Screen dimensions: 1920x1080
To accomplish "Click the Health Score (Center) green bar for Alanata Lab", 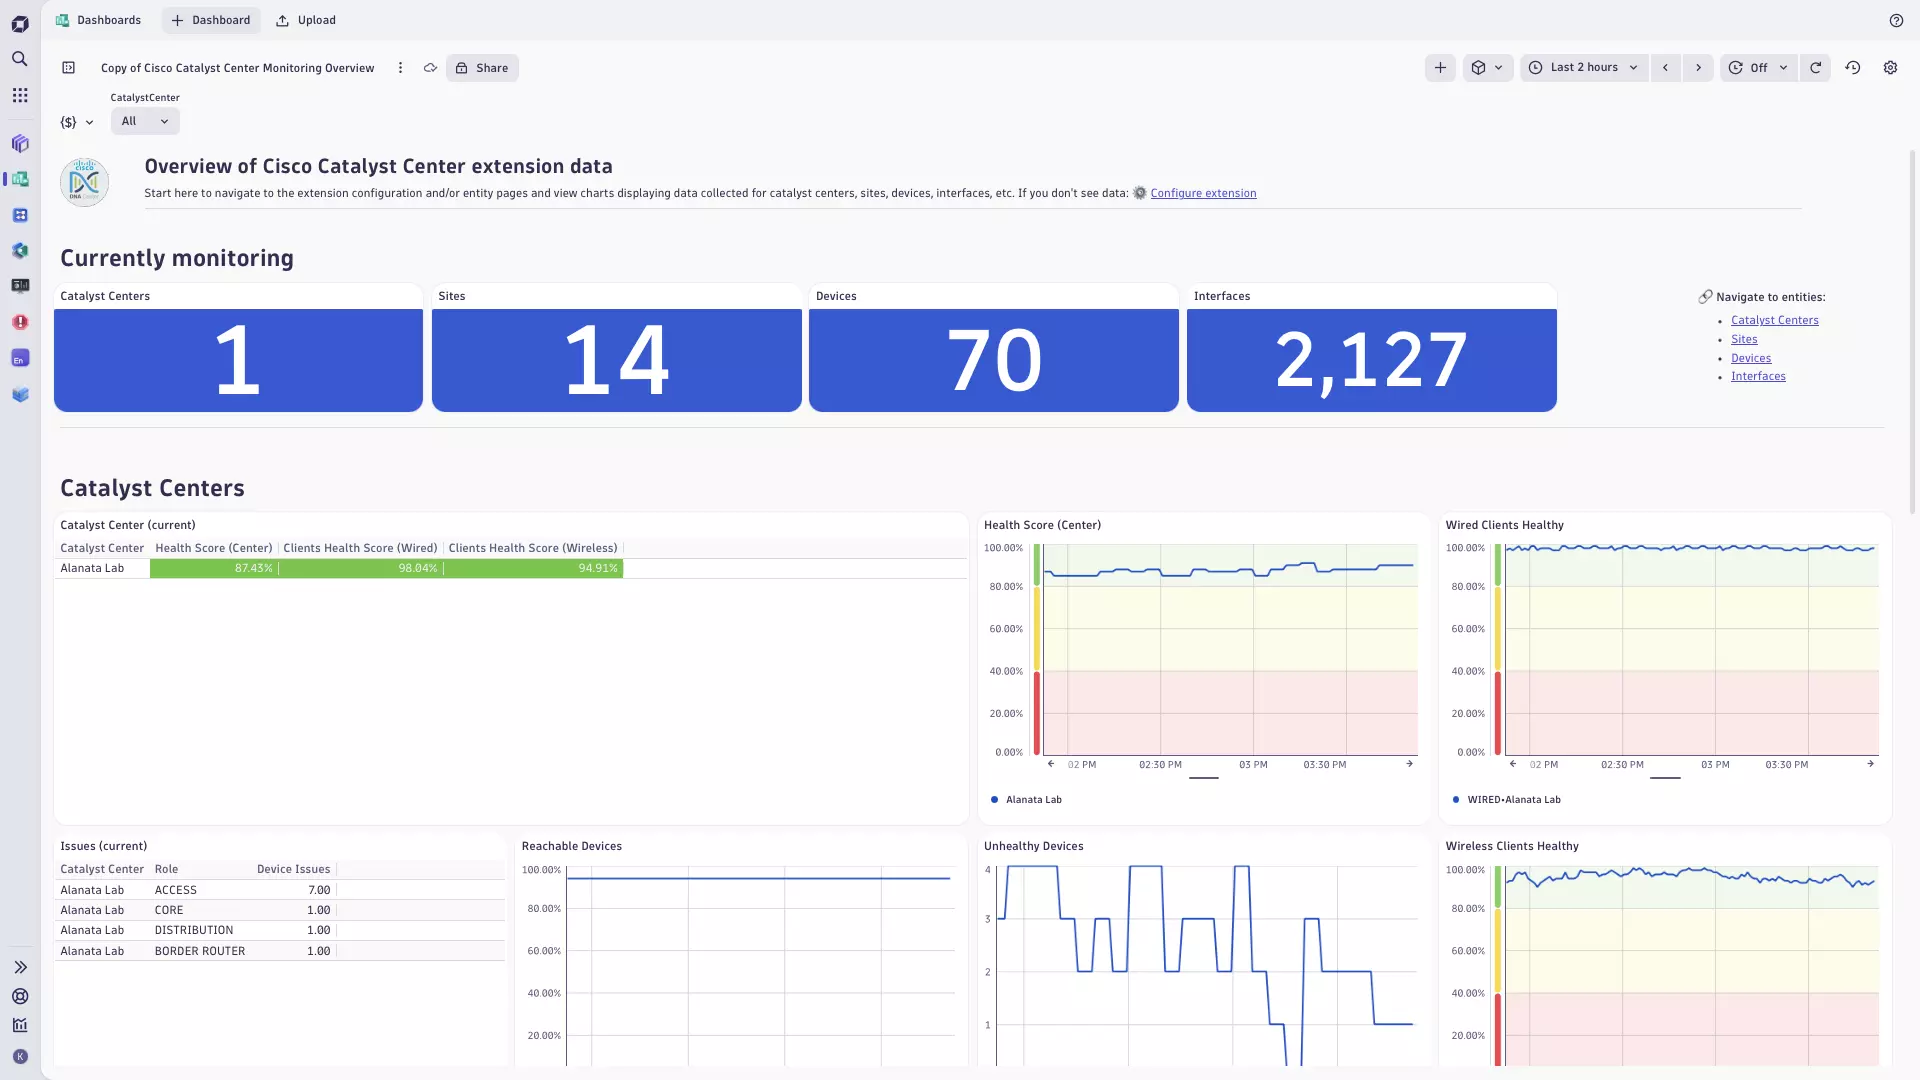I will pyautogui.click(x=213, y=568).
